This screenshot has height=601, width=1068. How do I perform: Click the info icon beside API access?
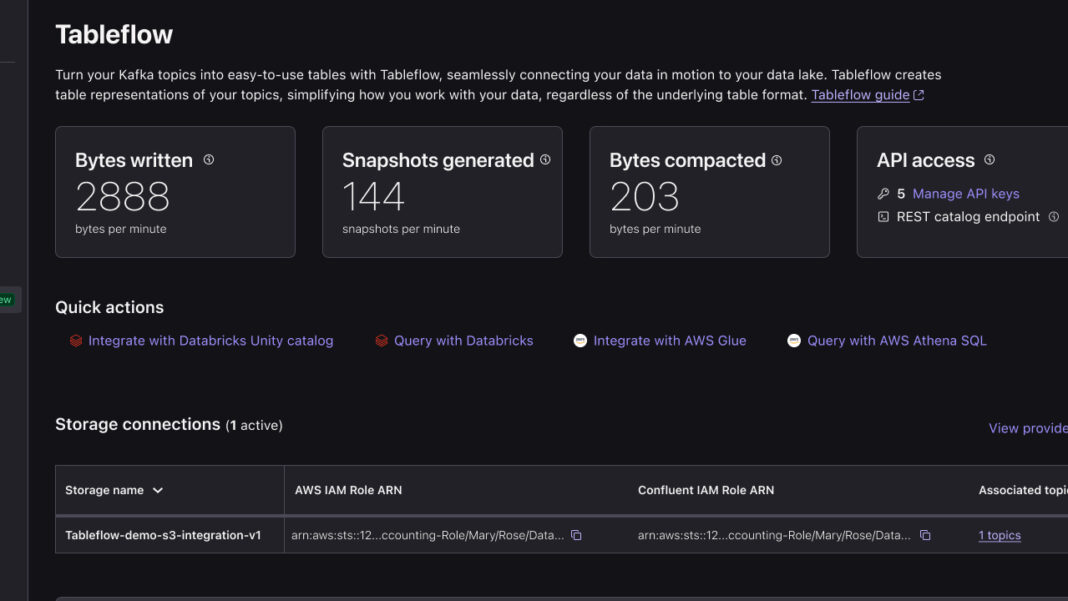coord(989,160)
